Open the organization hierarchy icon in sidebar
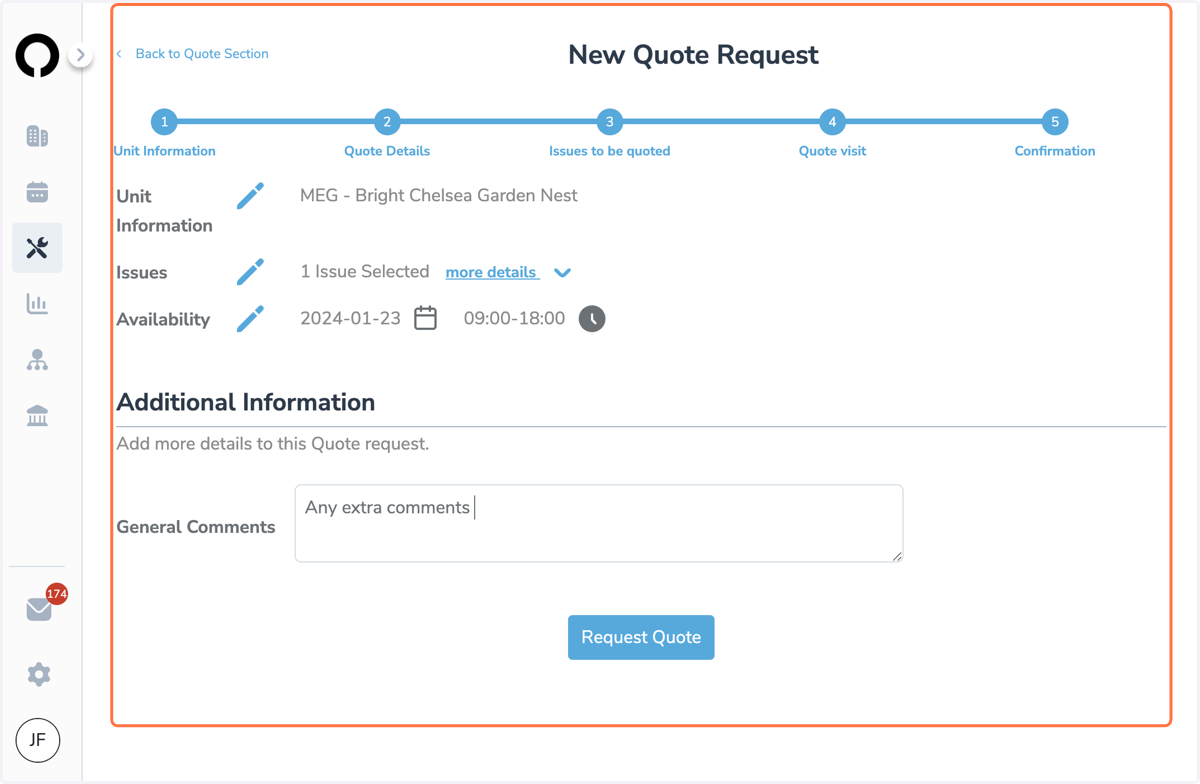Screen dimensions: 1200x784 click(37, 360)
